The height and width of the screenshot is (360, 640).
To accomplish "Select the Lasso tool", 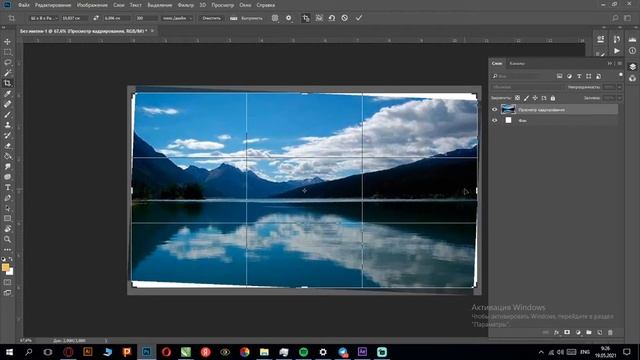I will pyautogui.click(x=7, y=62).
